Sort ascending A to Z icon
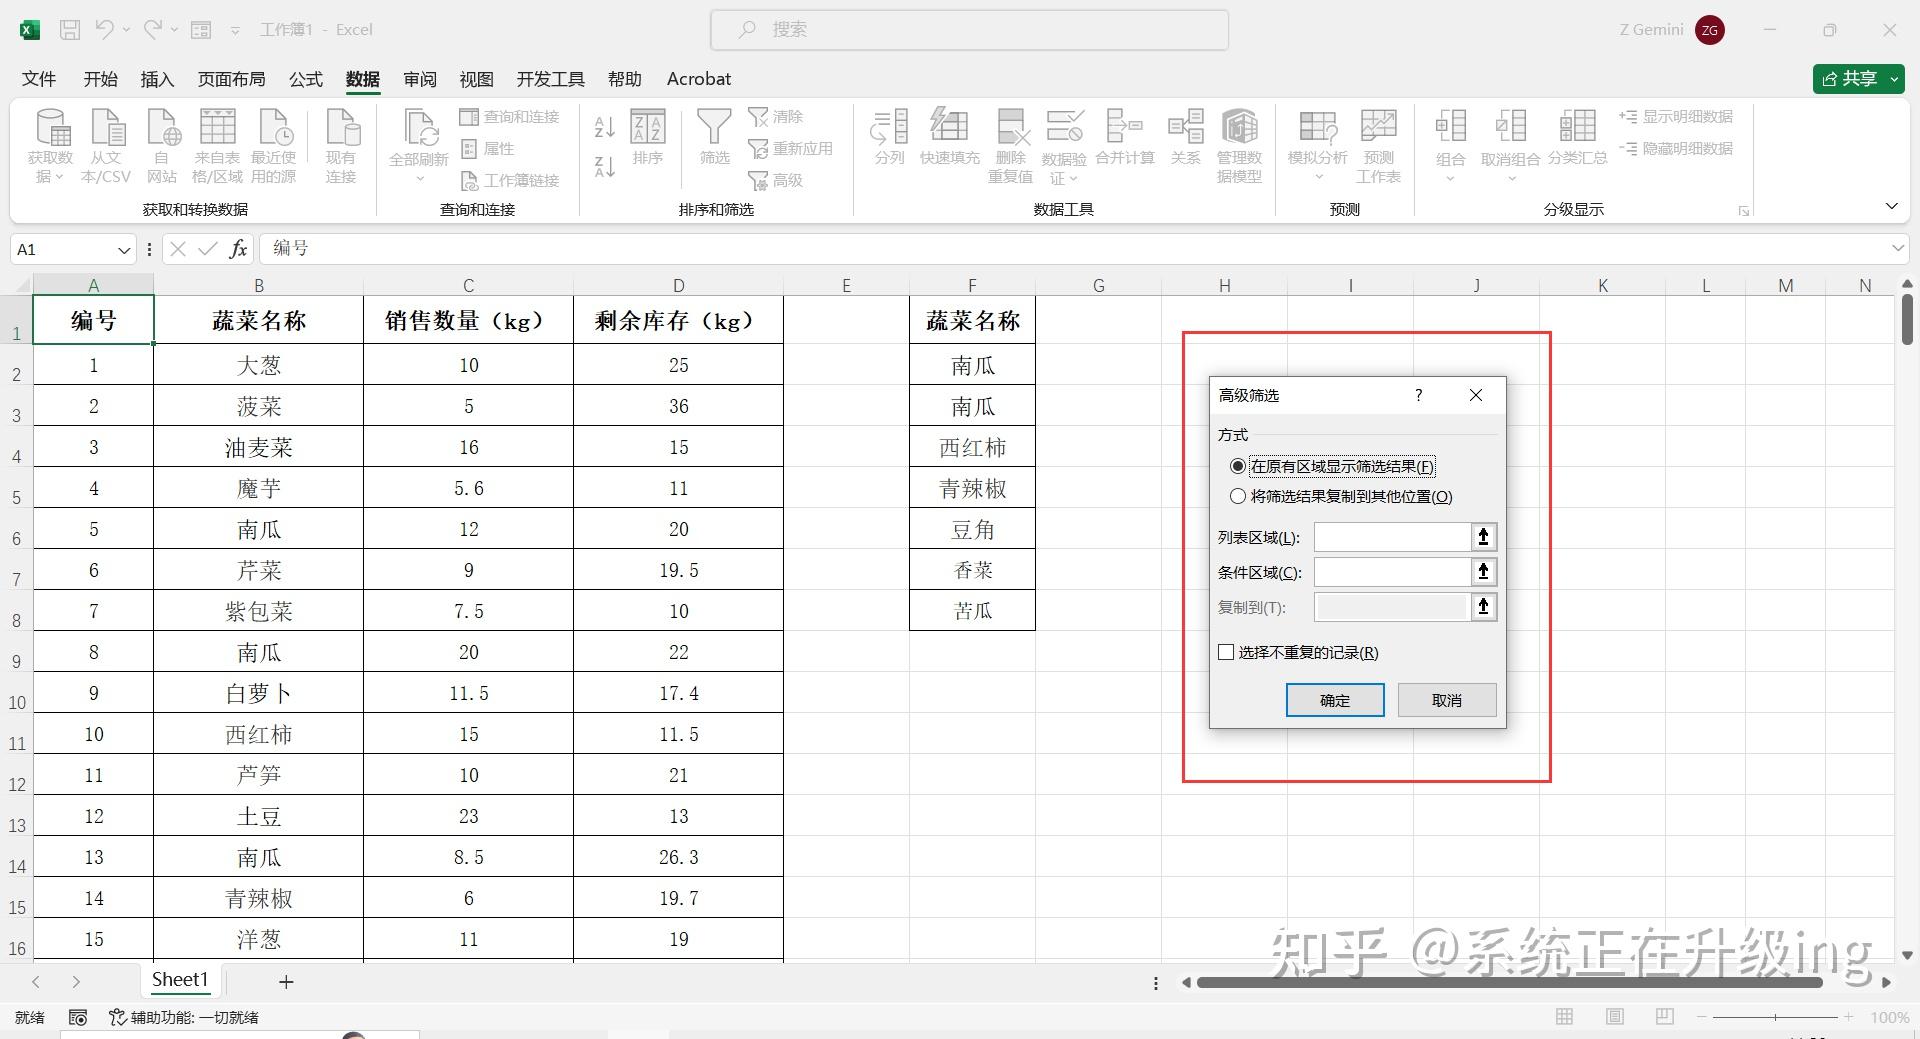Viewport: 1920px width, 1039px height. coord(604,127)
